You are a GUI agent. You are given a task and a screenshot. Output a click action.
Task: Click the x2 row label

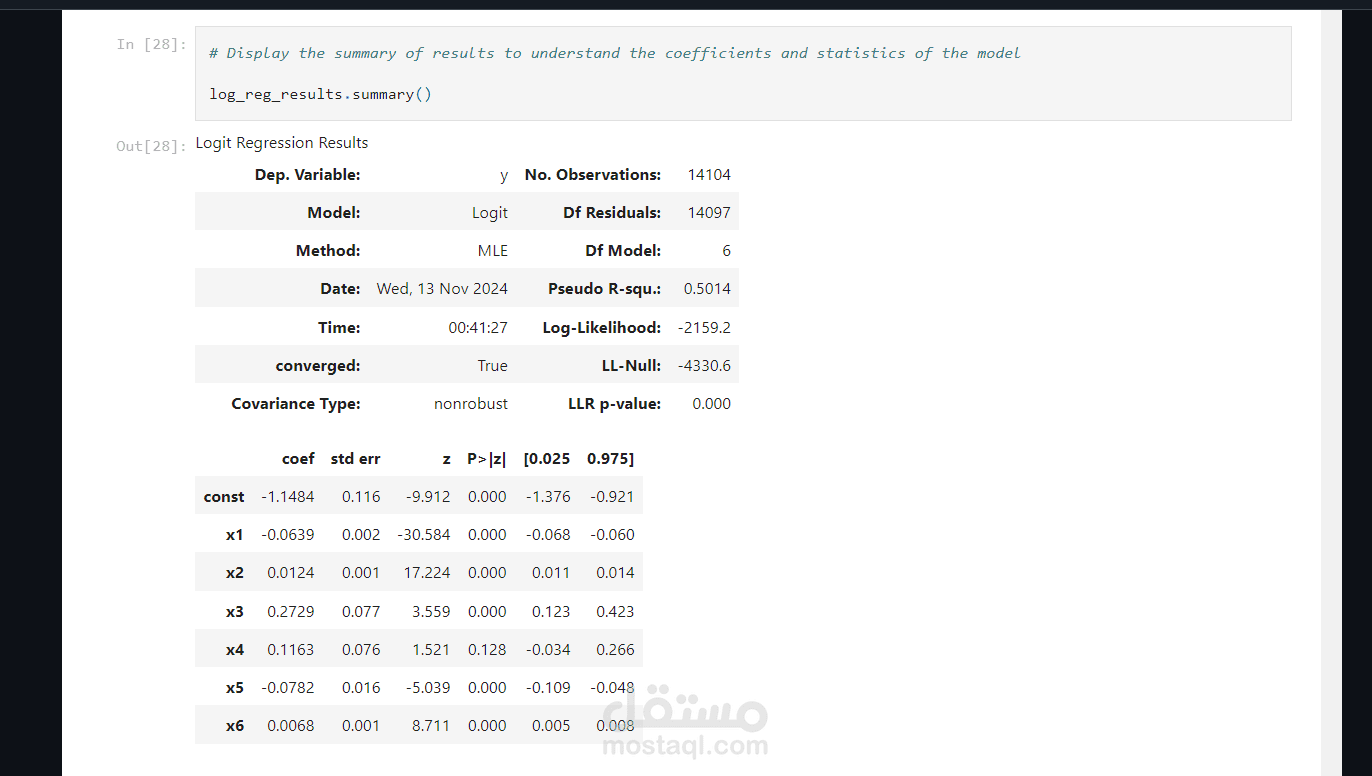pyautogui.click(x=235, y=573)
